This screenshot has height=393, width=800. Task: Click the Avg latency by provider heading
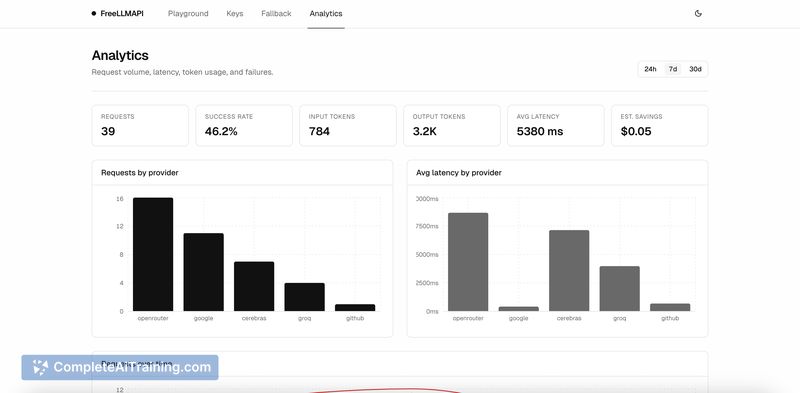(459, 173)
